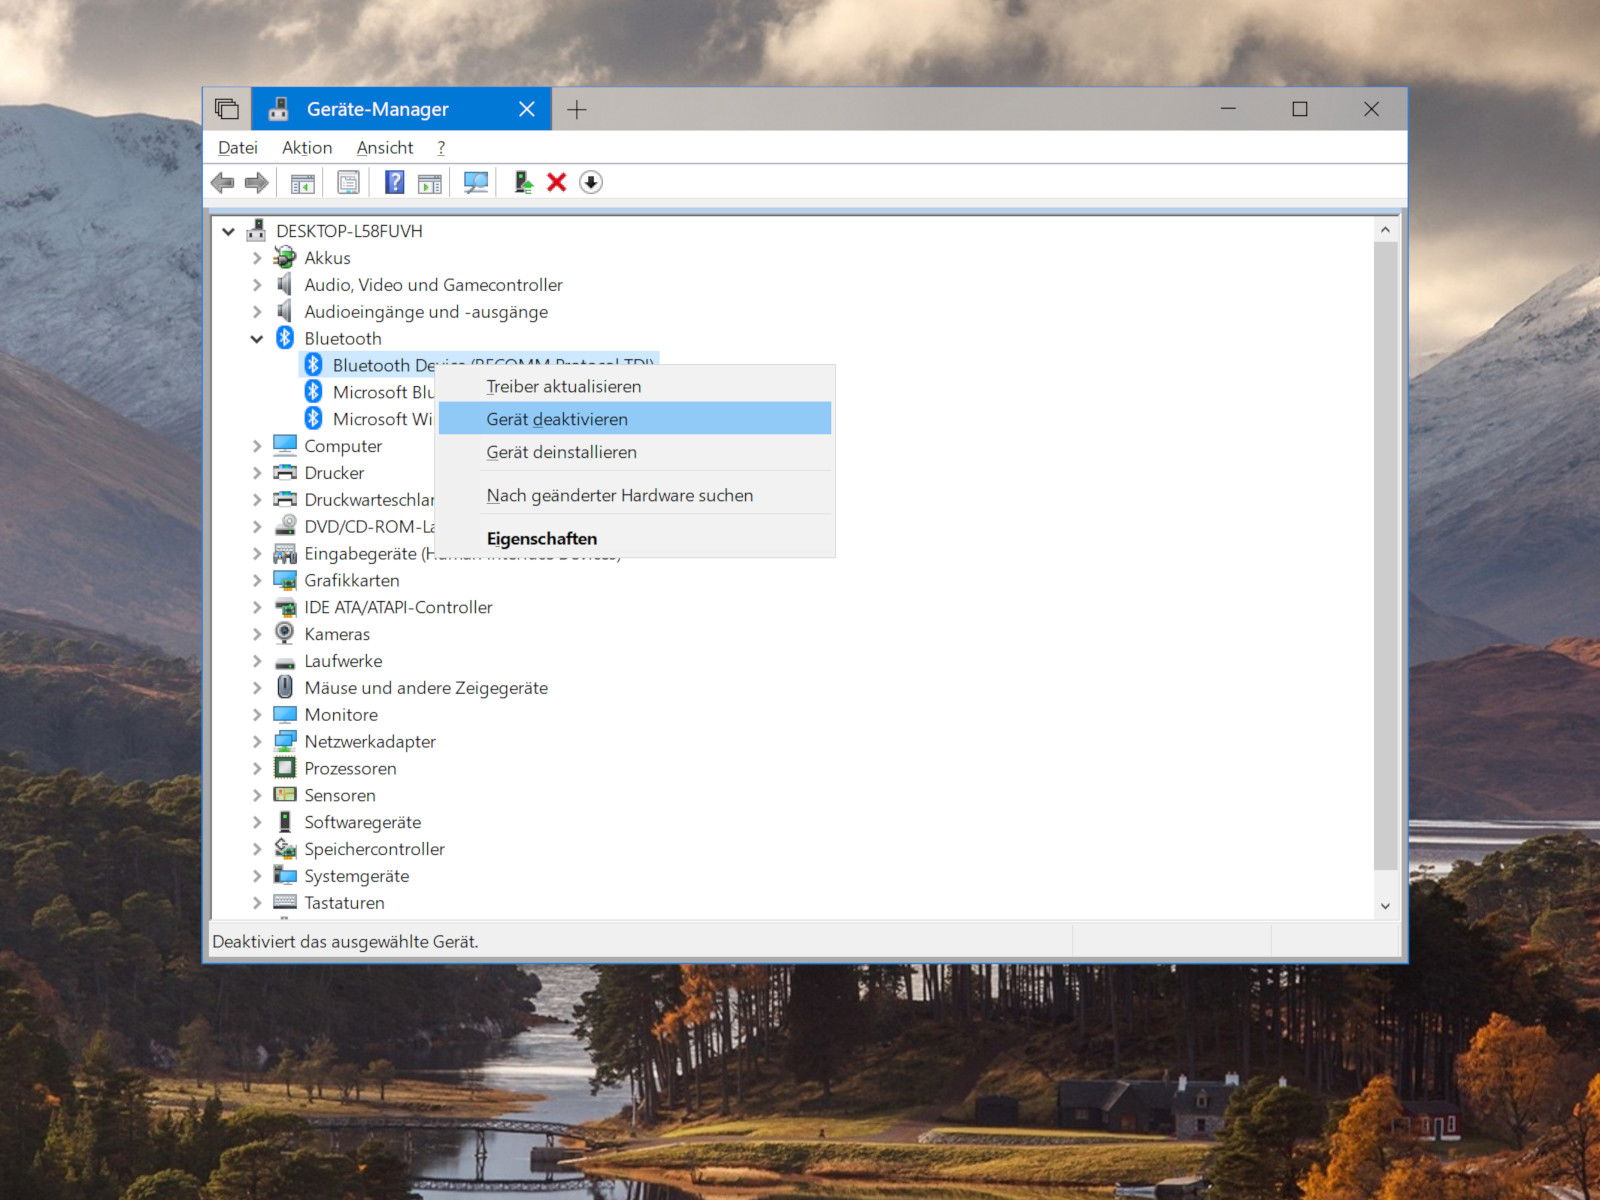This screenshot has width=1600, height=1200.
Task: Click the Netzwerkadapter icon
Action: [x=285, y=741]
